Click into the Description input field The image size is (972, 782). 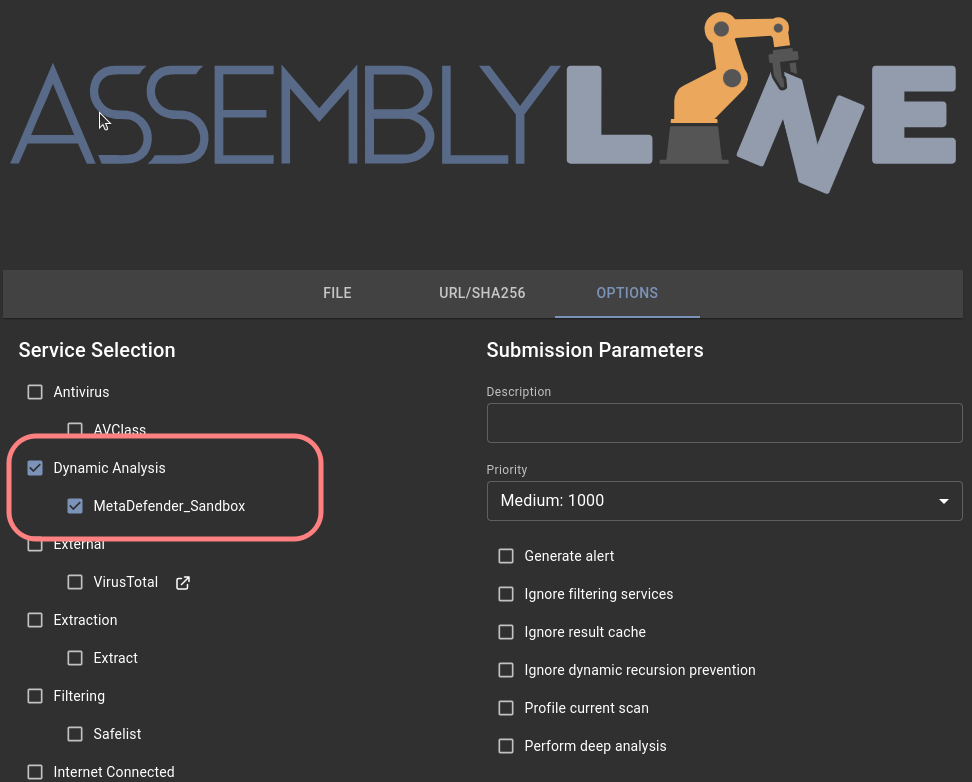click(x=724, y=423)
